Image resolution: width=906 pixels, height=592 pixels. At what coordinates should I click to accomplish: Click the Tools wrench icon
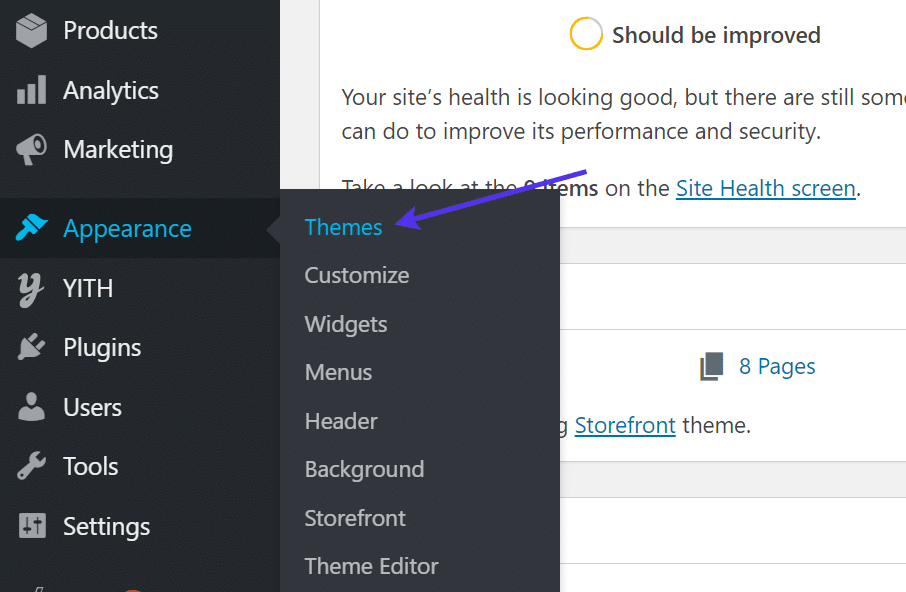32,467
